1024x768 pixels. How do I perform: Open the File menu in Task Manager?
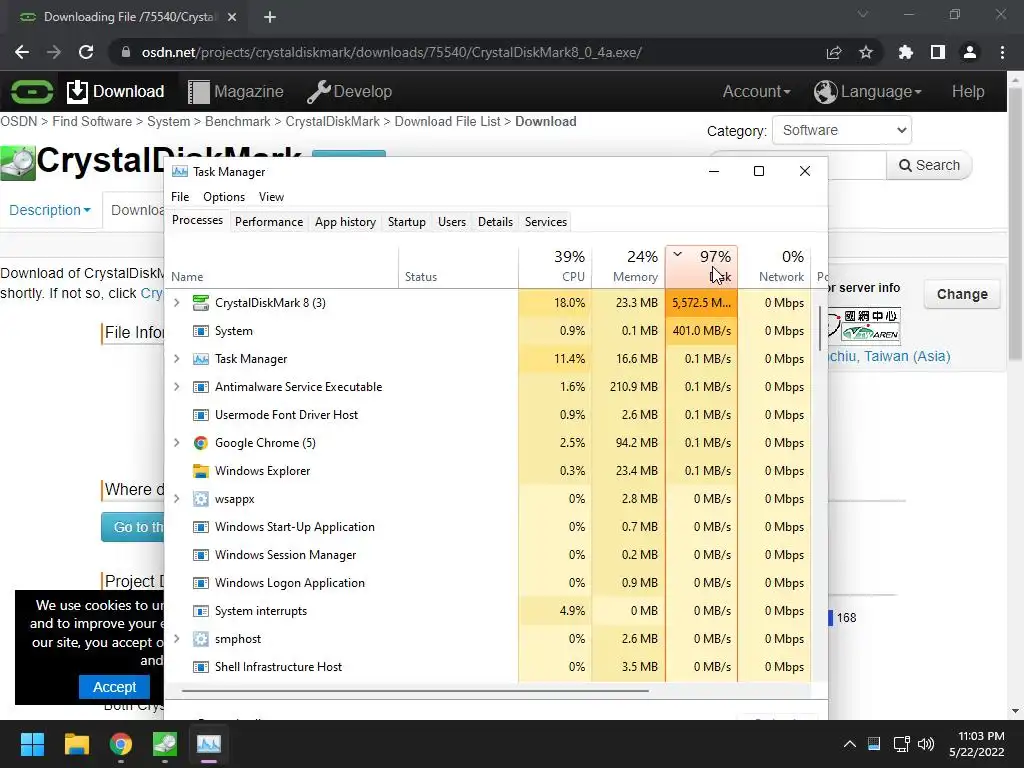(x=180, y=197)
